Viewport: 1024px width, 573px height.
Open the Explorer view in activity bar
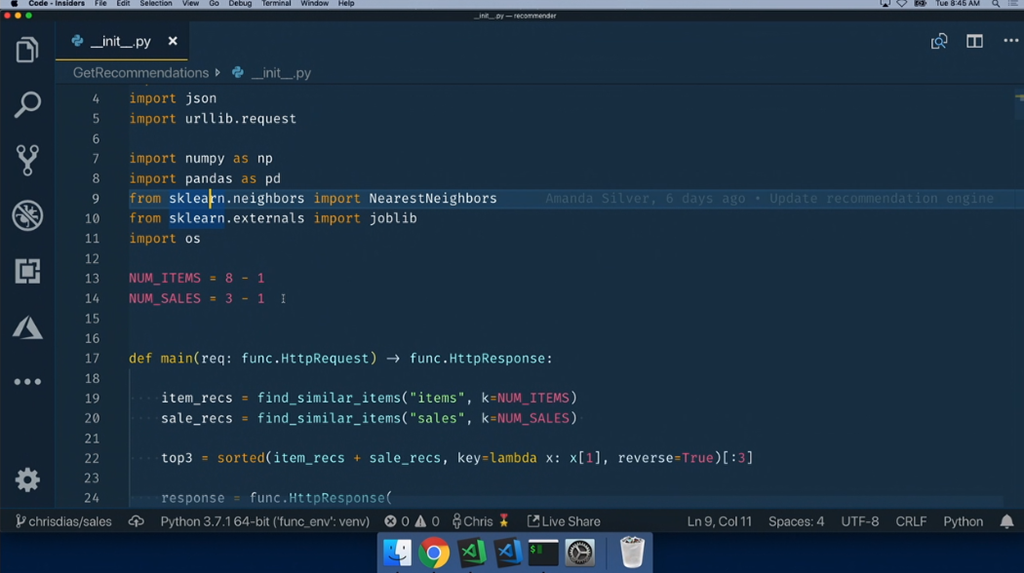[27, 49]
